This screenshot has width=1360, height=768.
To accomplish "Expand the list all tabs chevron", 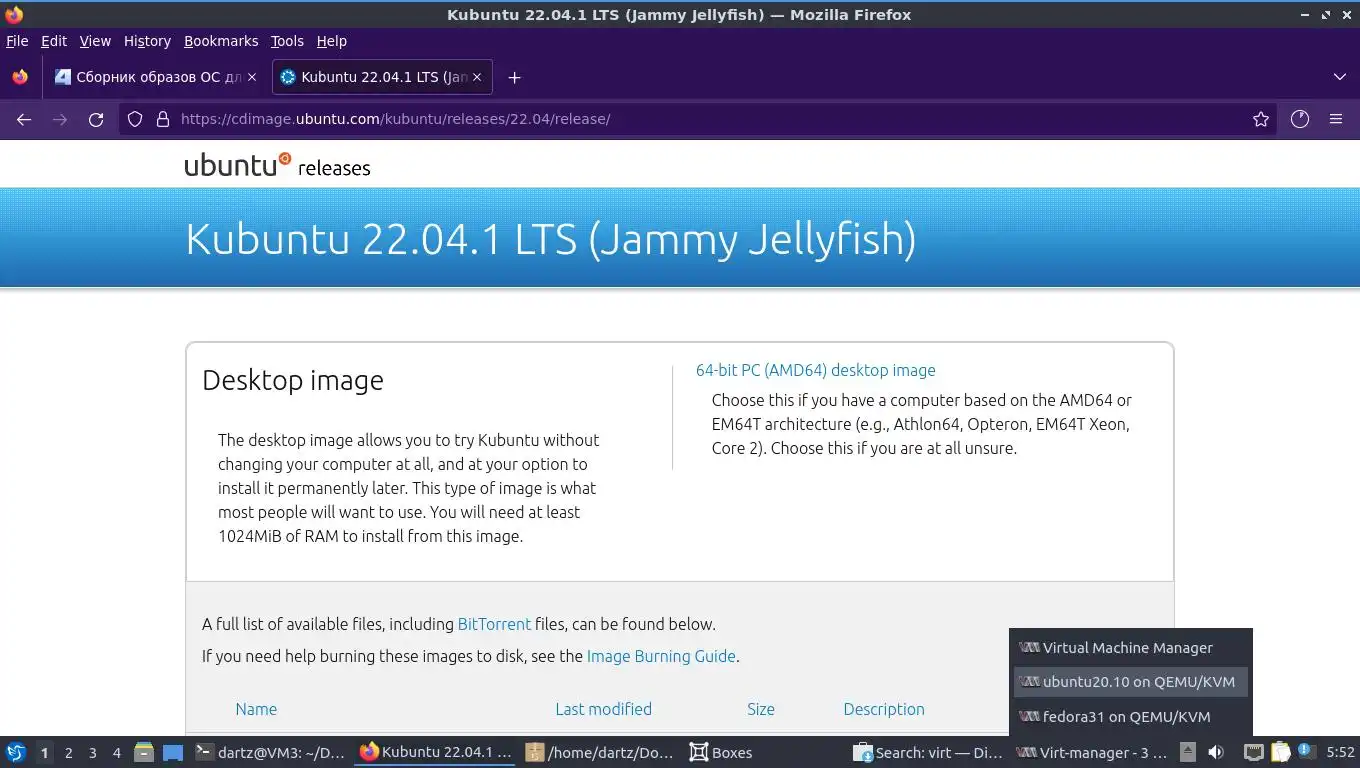I will point(1340,77).
